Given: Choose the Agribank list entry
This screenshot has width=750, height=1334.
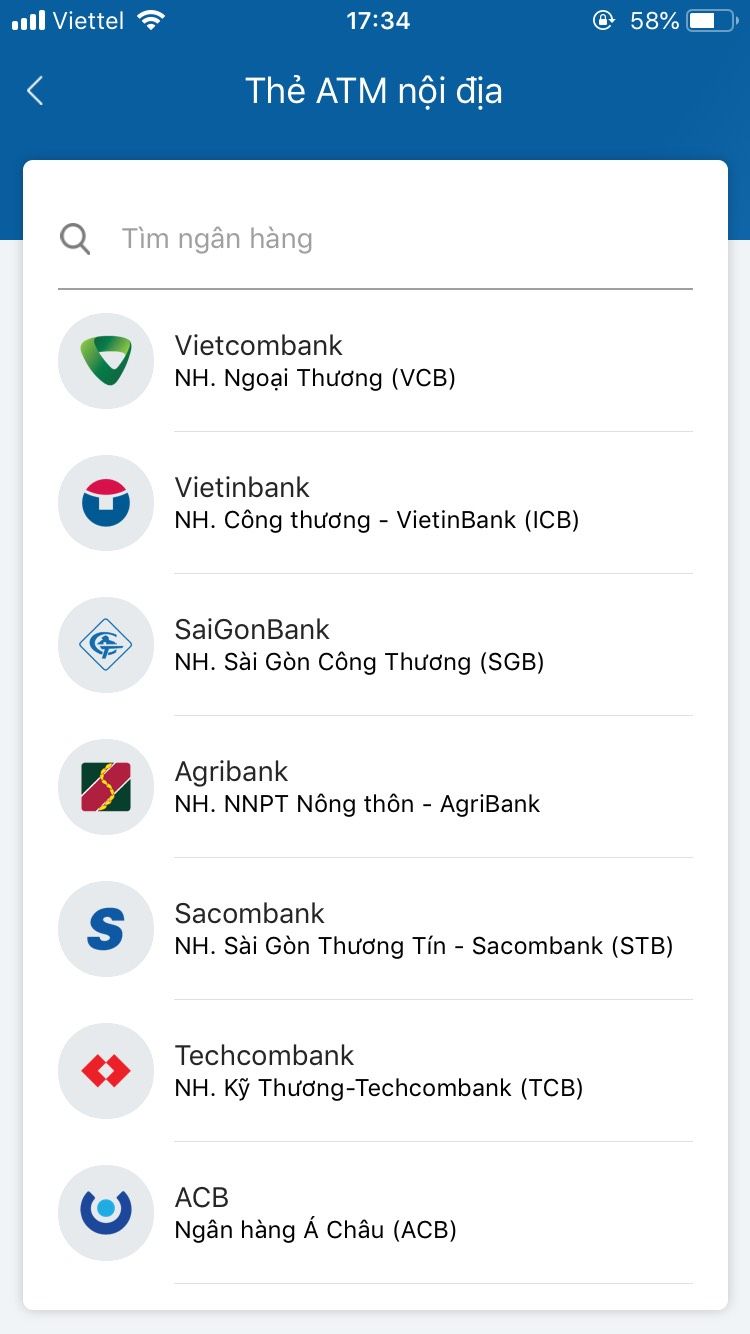Looking at the screenshot, I should [x=231, y=772].
